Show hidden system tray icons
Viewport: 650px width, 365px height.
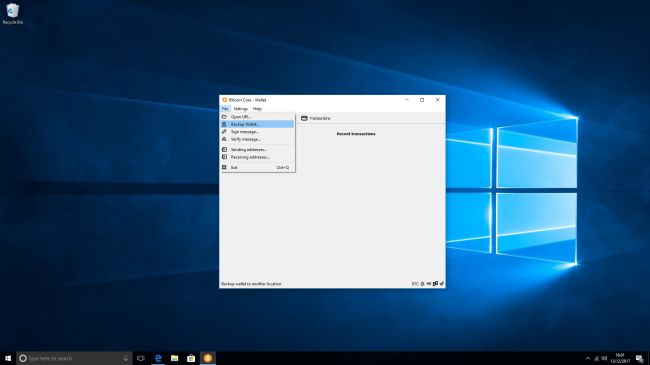tap(588, 358)
